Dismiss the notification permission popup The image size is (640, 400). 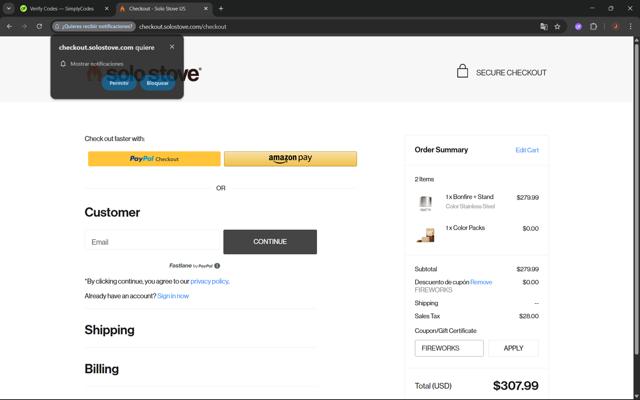coord(172,47)
